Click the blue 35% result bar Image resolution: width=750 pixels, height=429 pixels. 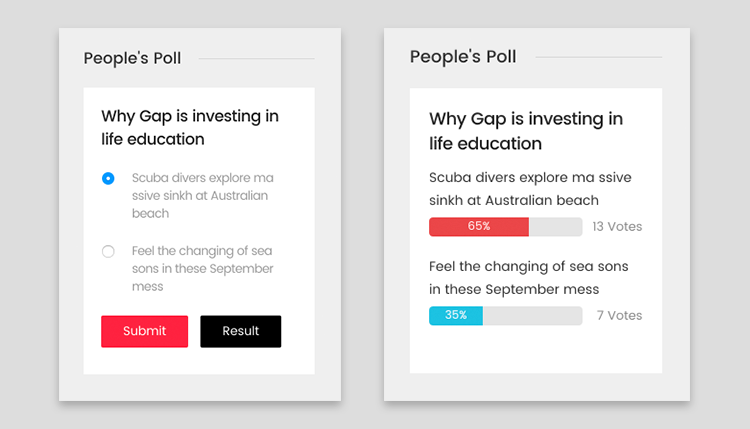(x=456, y=316)
